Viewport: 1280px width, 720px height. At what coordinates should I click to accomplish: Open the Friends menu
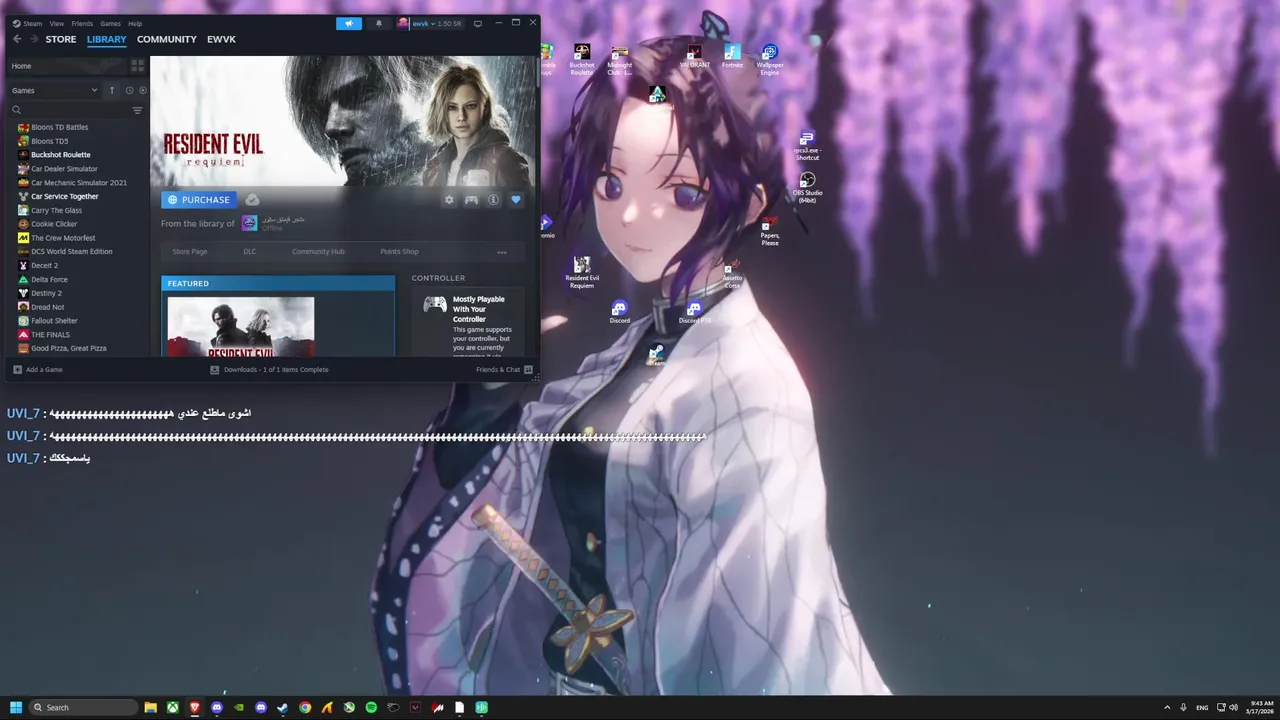82,23
